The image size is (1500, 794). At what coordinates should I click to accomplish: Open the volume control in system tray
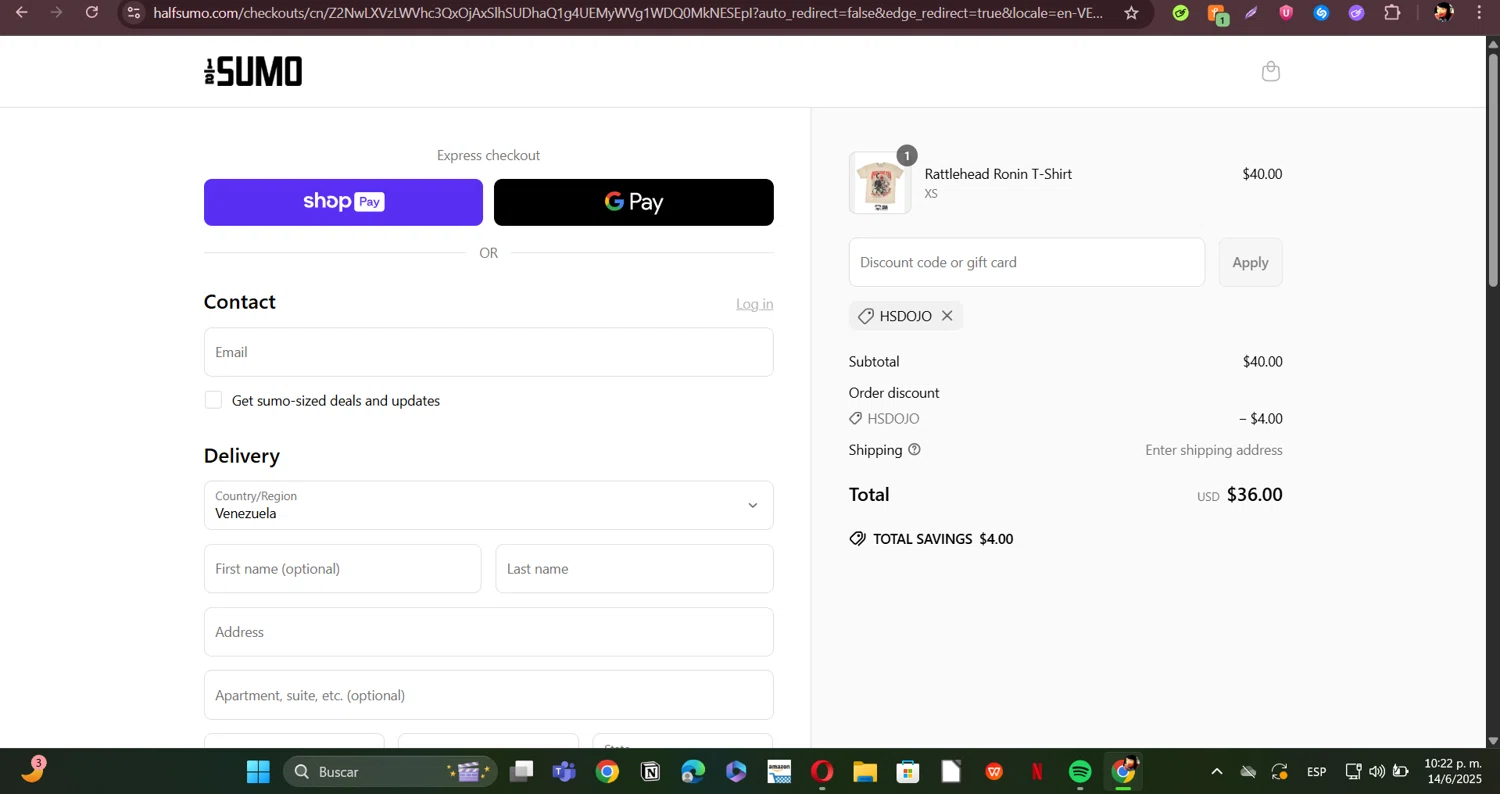pyautogui.click(x=1377, y=772)
